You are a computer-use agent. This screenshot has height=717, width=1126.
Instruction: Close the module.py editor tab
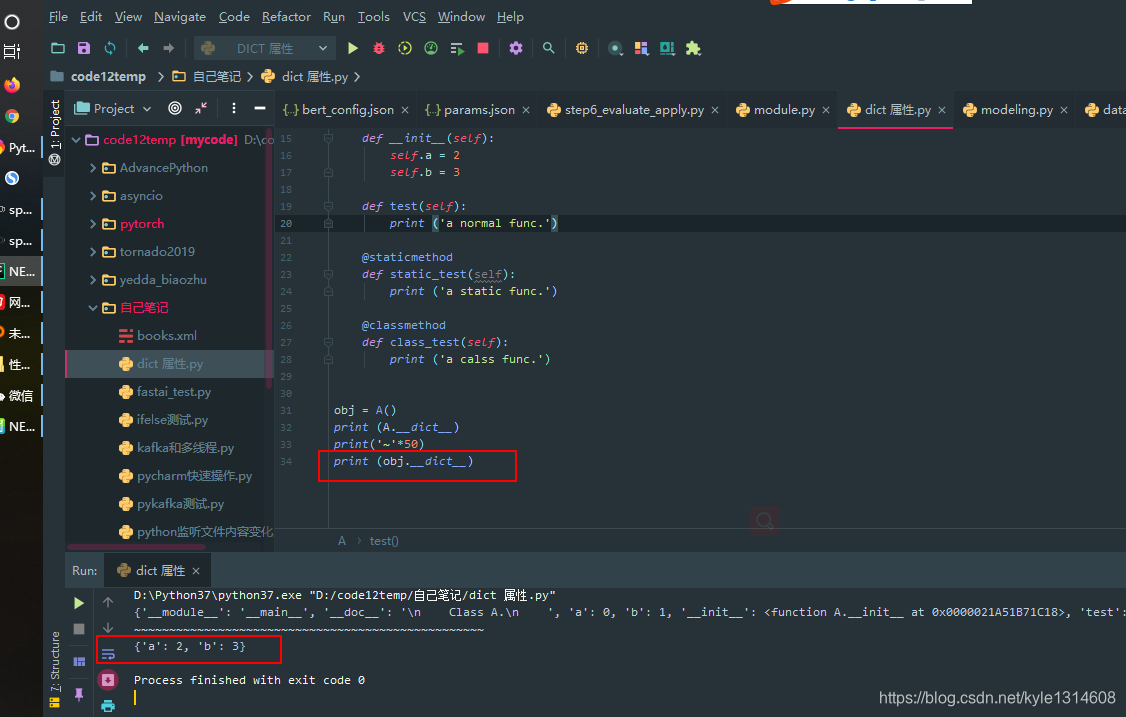pyautogui.click(x=826, y=110)
